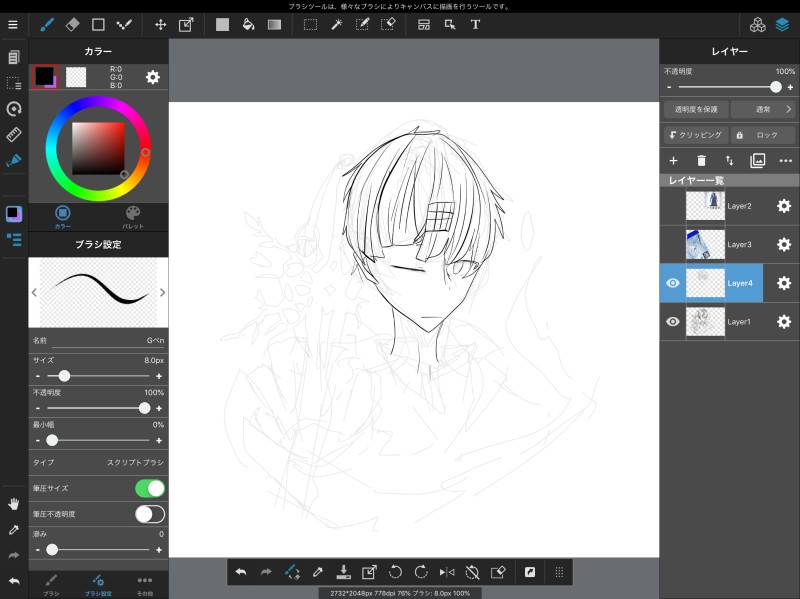Toggle Protect Alpha button
Image resolution: width=800 pixels, height=599 pixels.
(696, 109)
